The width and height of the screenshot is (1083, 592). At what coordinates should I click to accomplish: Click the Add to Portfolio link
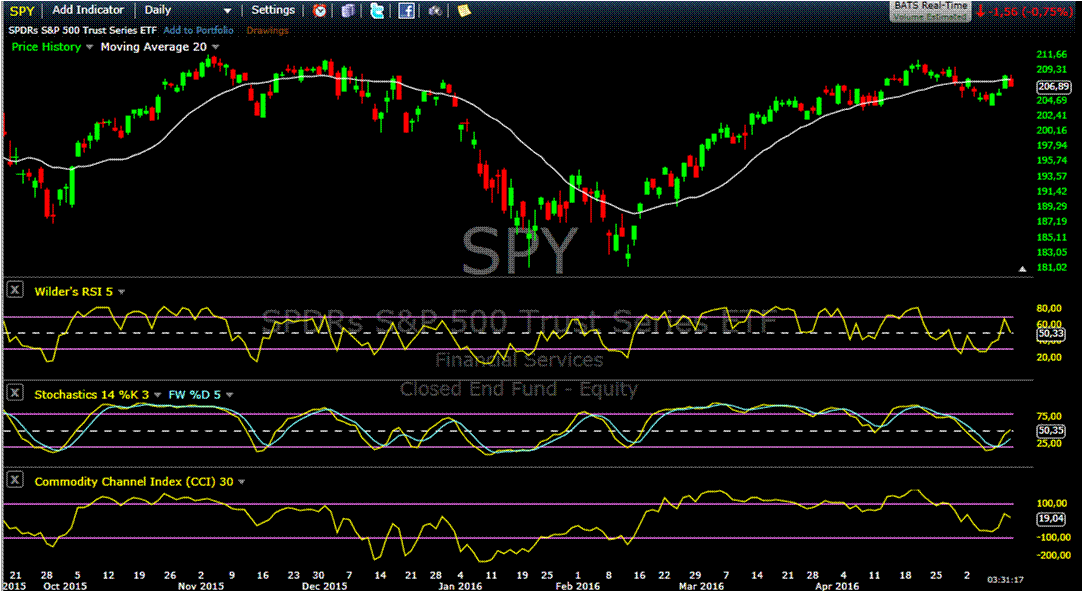click(x=198, y=30)
